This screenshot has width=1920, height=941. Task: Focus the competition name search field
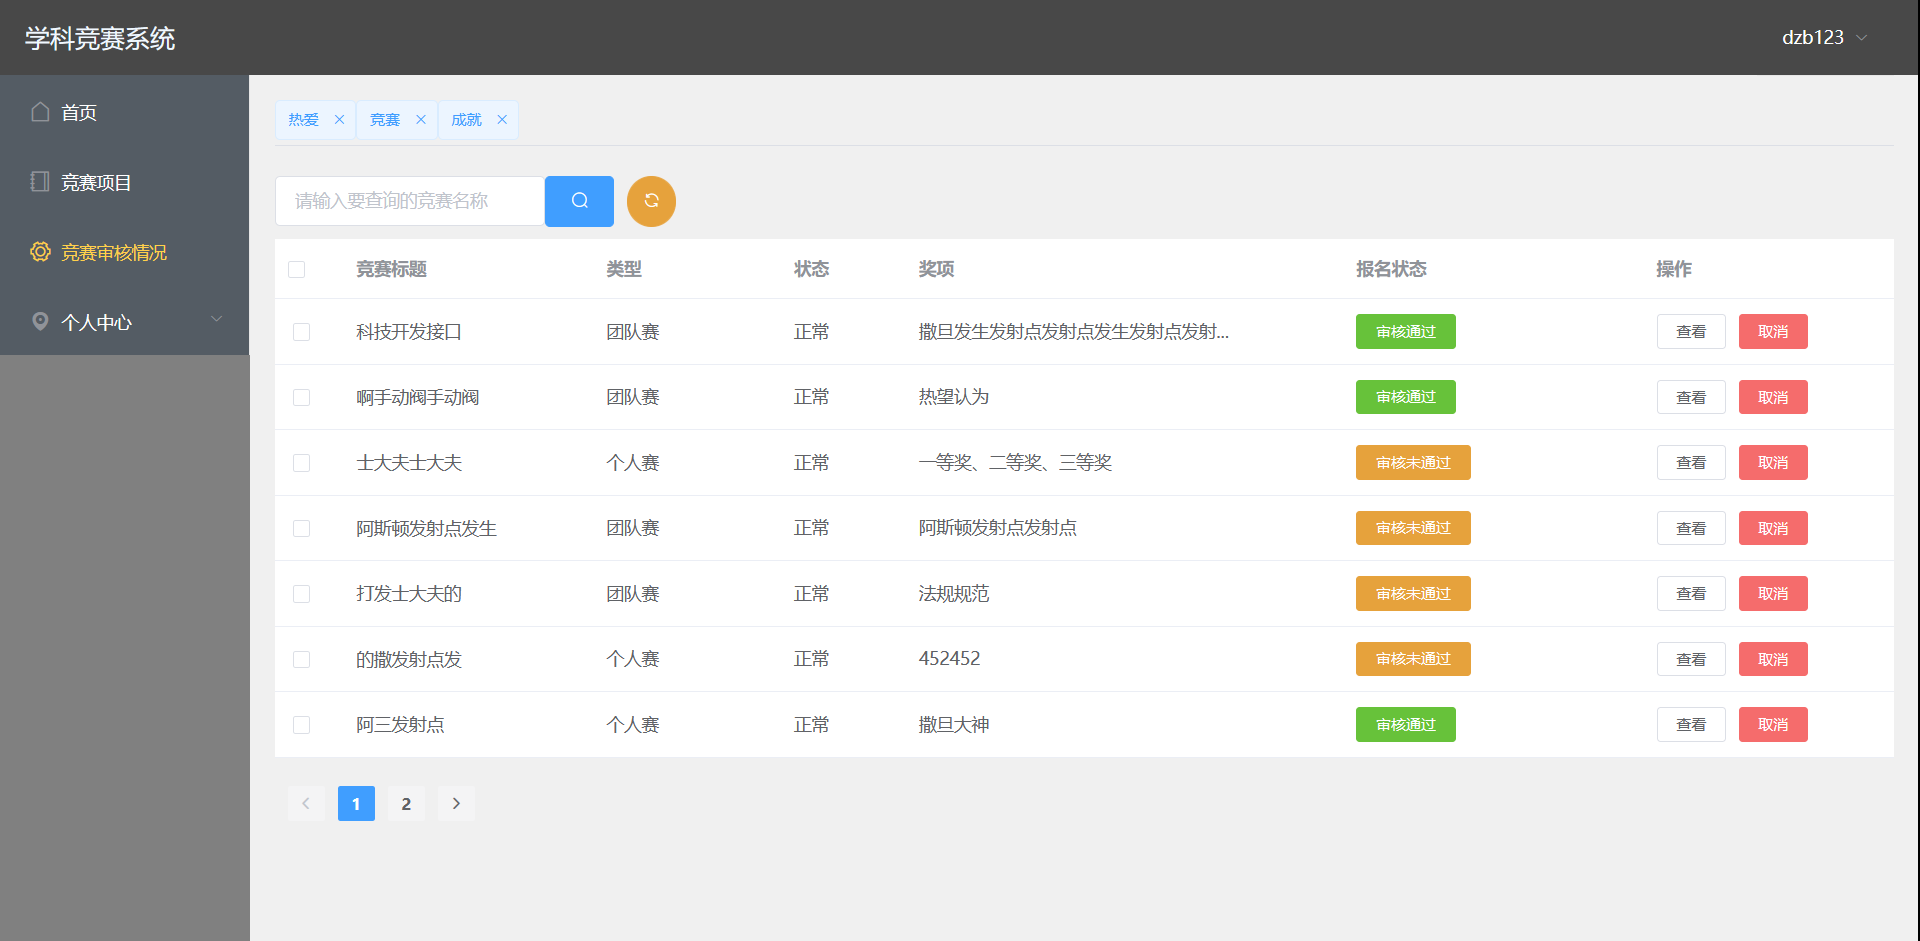[410, 201]
